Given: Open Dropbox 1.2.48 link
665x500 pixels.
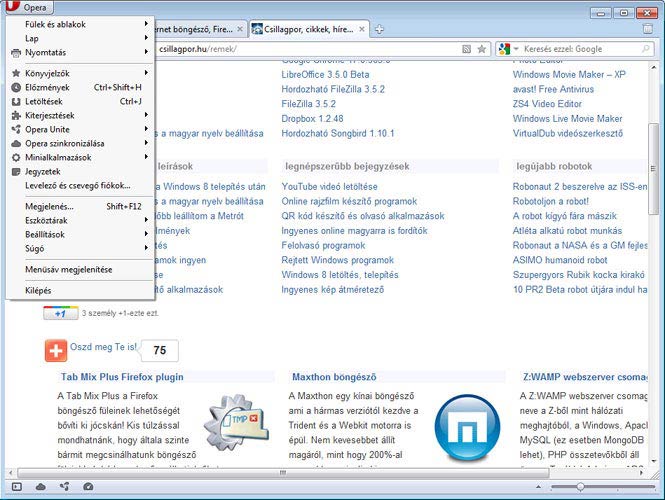Looking at the screenshot, I should [x=313, y=119].
